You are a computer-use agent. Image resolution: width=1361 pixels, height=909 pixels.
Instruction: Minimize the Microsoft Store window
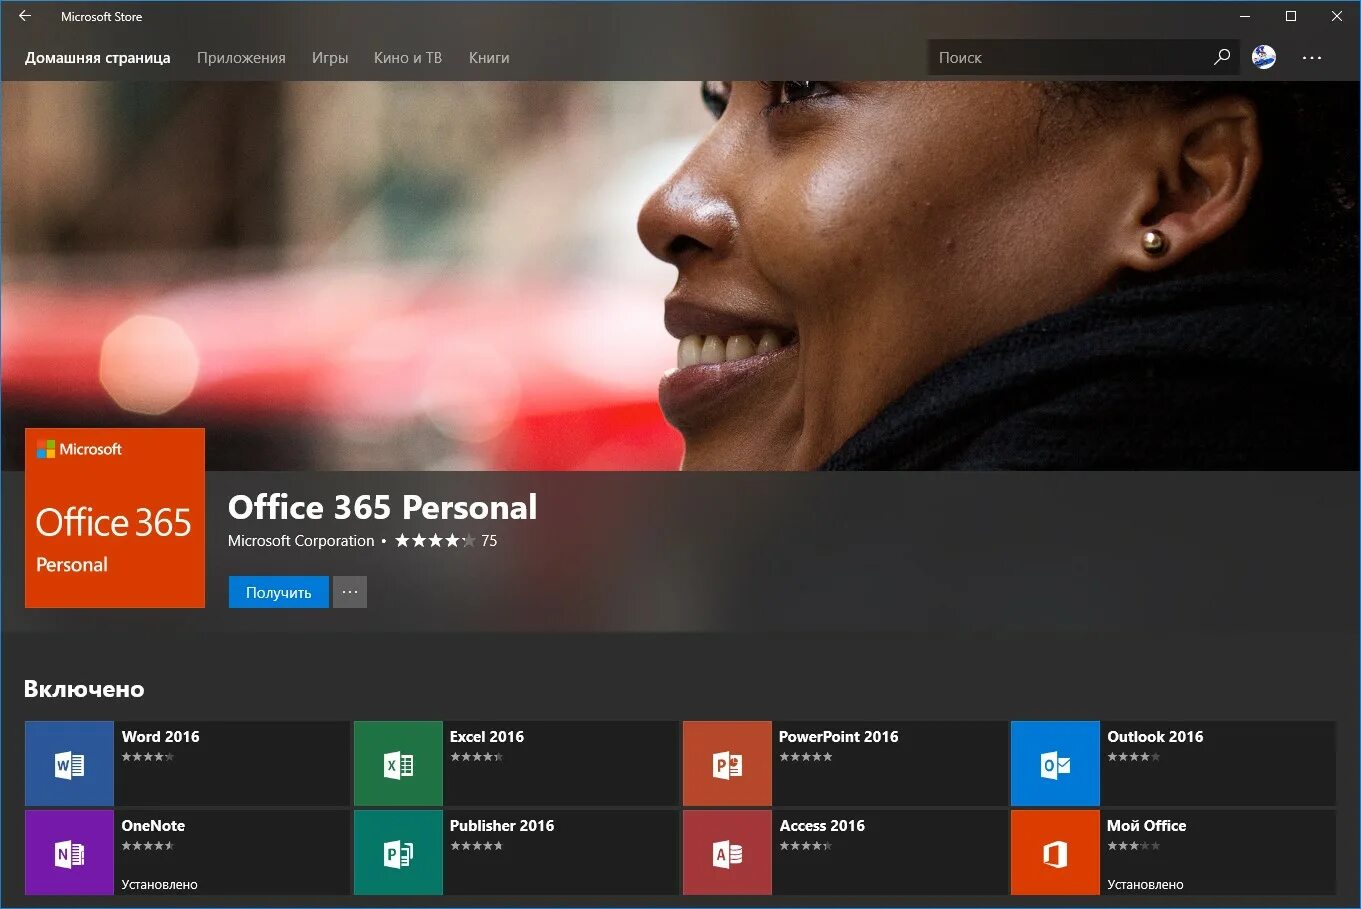1245,16
